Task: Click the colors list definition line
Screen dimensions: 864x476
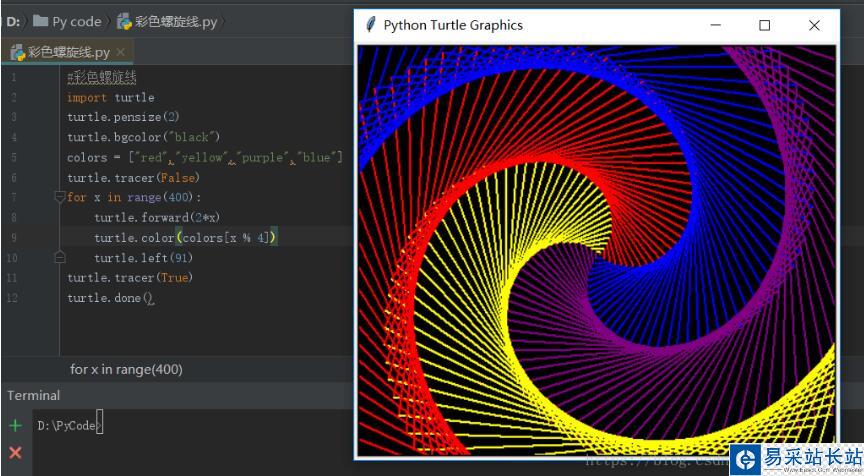Action: tap(204, 158)
